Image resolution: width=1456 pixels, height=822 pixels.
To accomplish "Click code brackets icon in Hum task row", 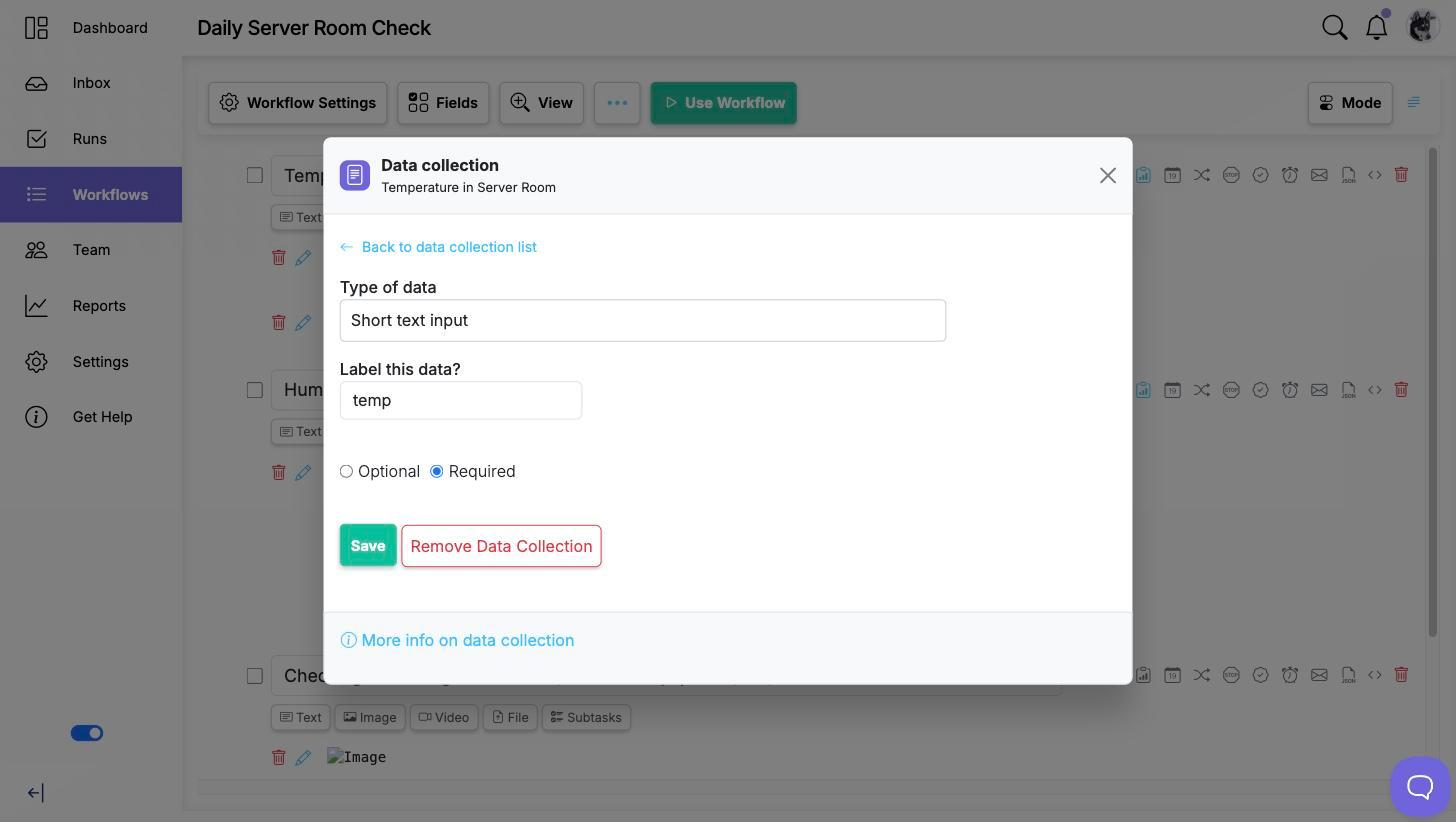I will 1375,389.
